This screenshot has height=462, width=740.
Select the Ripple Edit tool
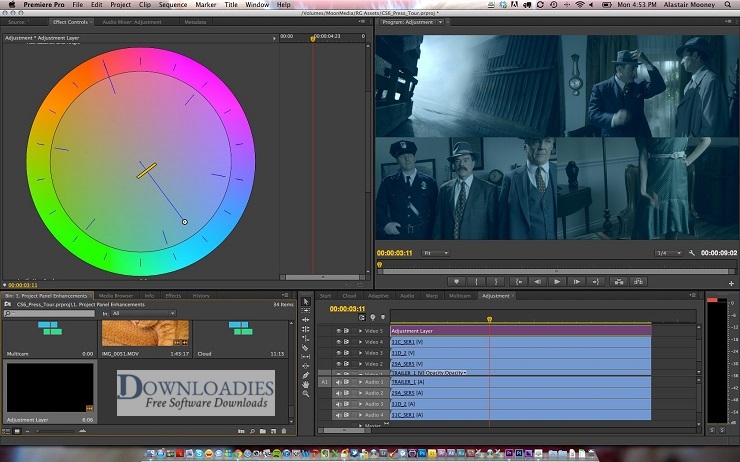click(305, 319)
